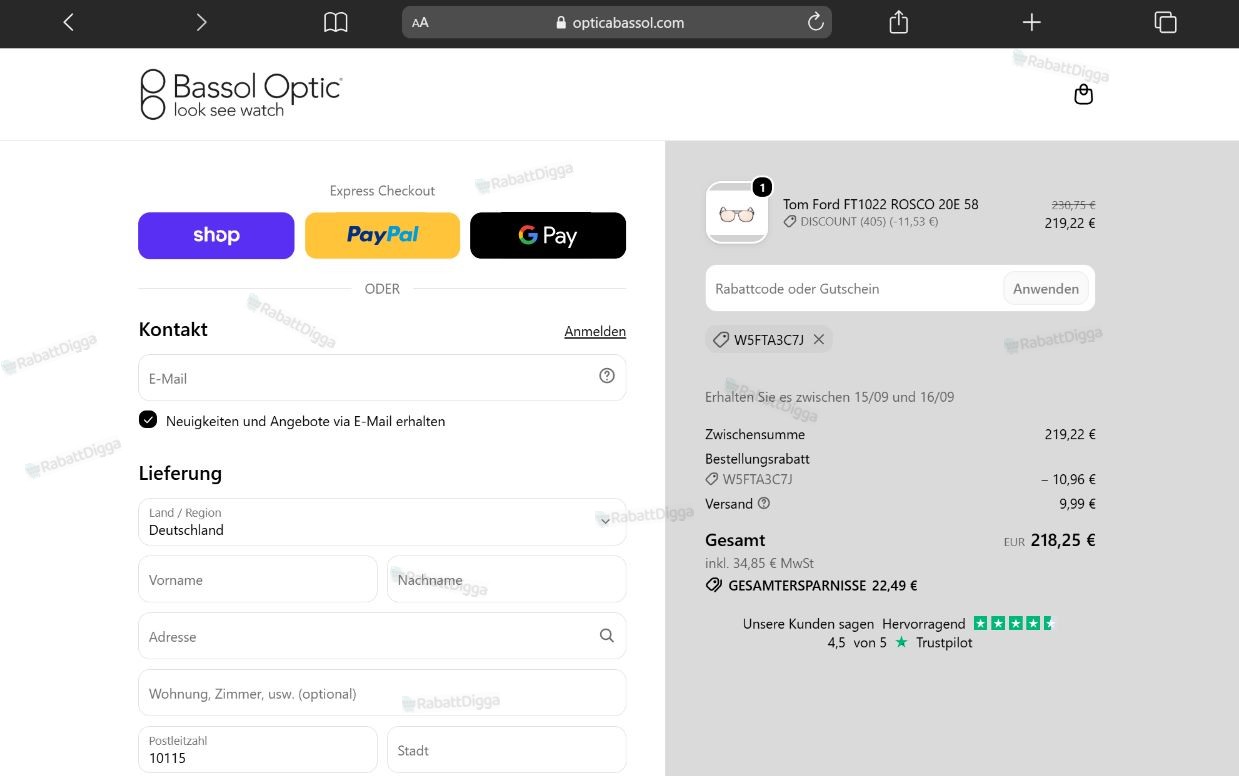This screenshot has width=1239, height=776.
Task: Open a new tab with the plus icon
Action: pyautogui.click(x=1031, y=22)
